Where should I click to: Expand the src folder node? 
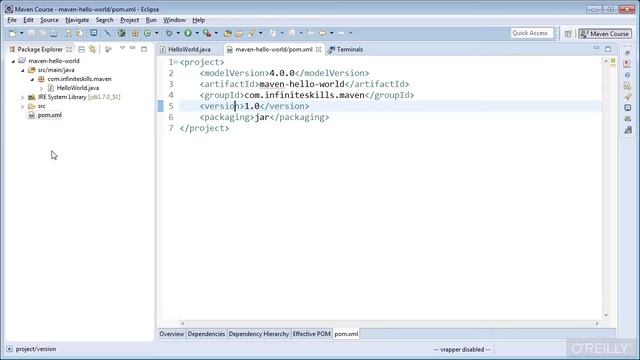click(23, 107)
